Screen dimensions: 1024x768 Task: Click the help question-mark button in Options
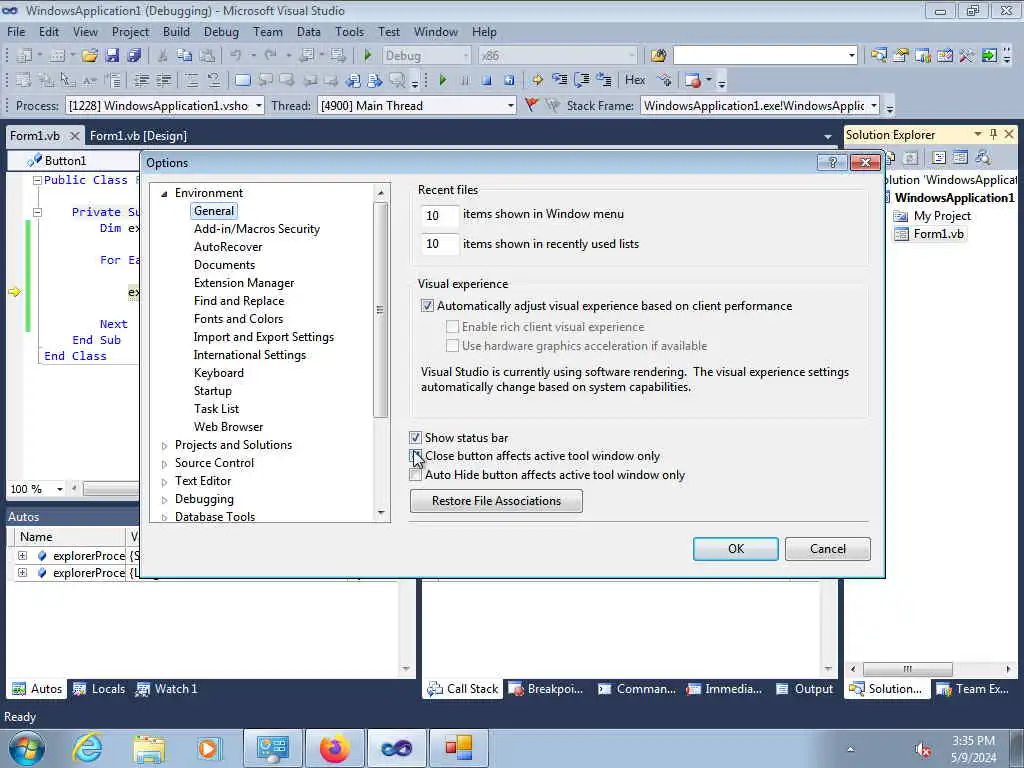point(832,162)
